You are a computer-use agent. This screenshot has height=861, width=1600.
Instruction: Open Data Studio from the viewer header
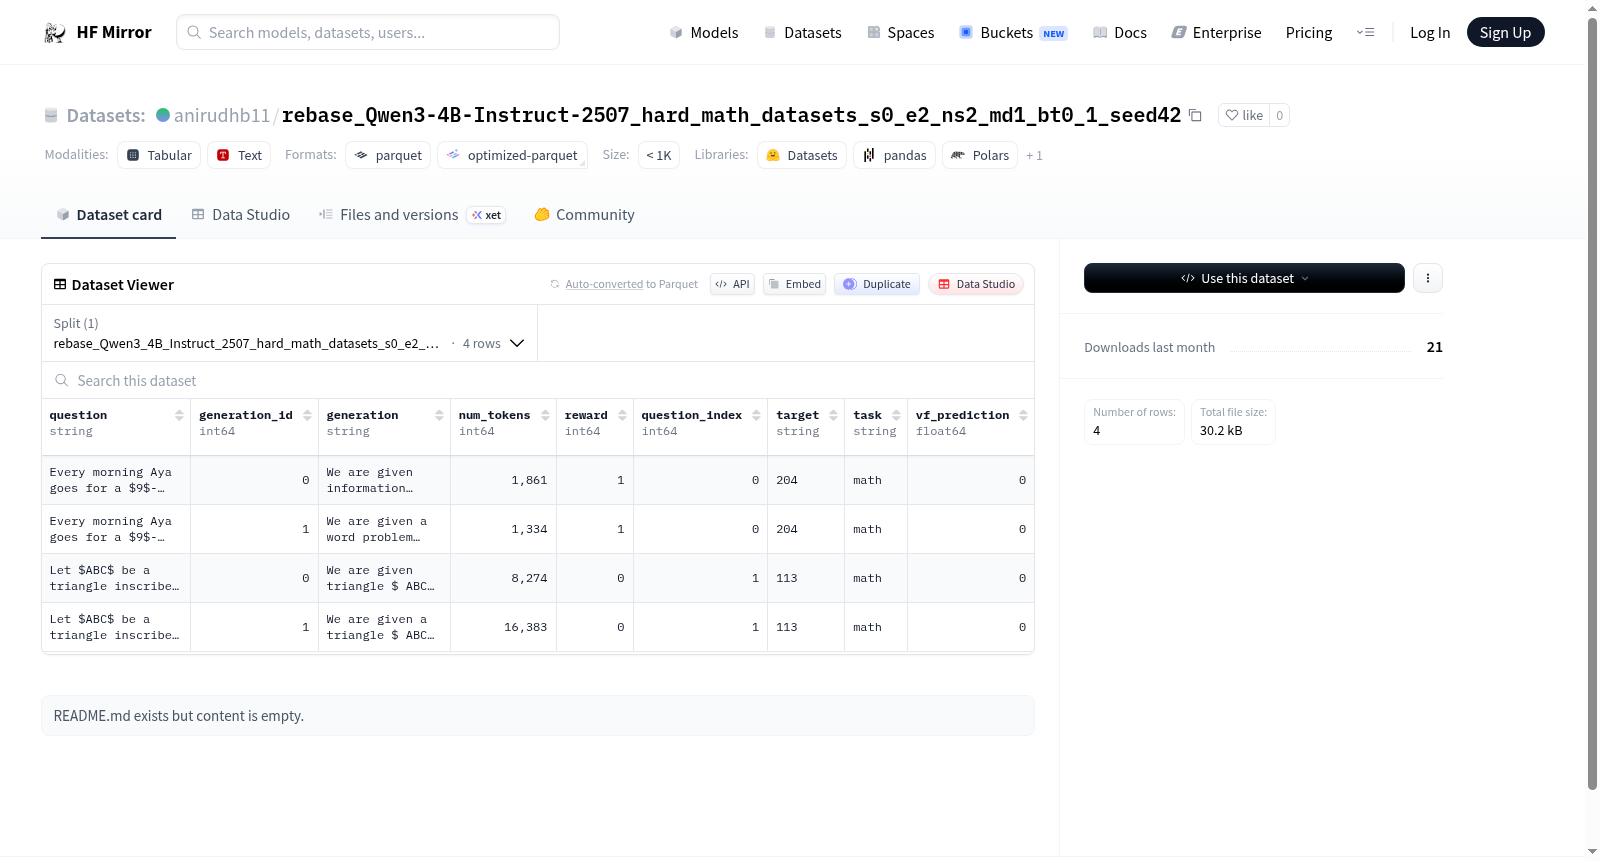[x=976, y=284]
